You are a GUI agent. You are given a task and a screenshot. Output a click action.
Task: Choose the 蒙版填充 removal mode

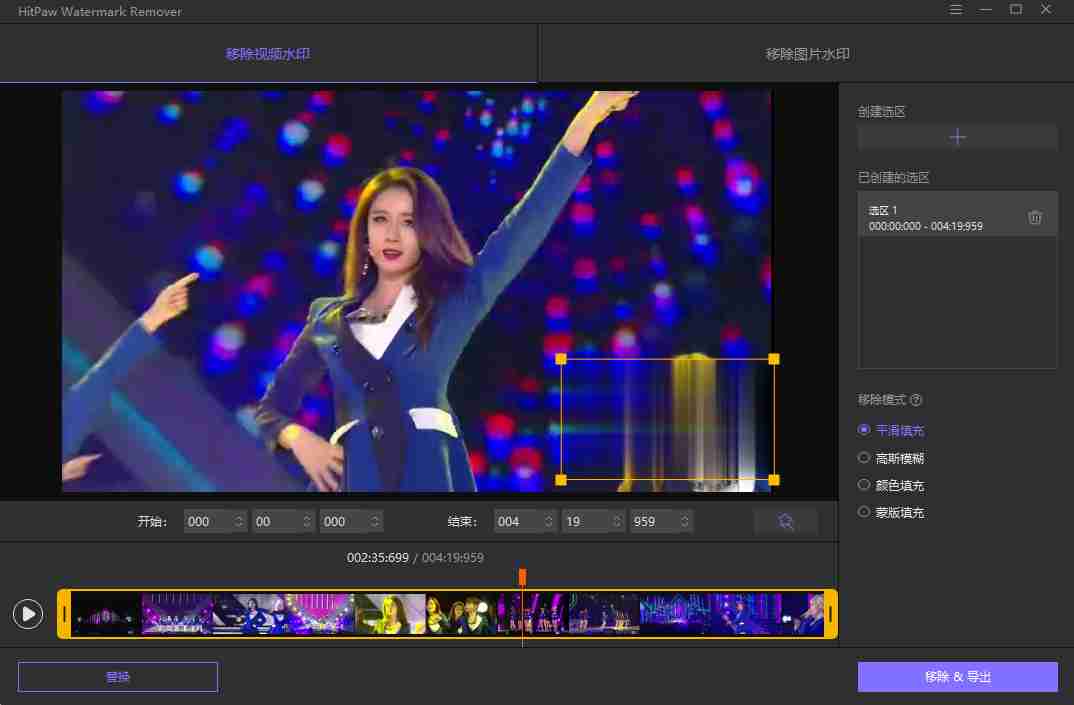click(x=864, y=512)
